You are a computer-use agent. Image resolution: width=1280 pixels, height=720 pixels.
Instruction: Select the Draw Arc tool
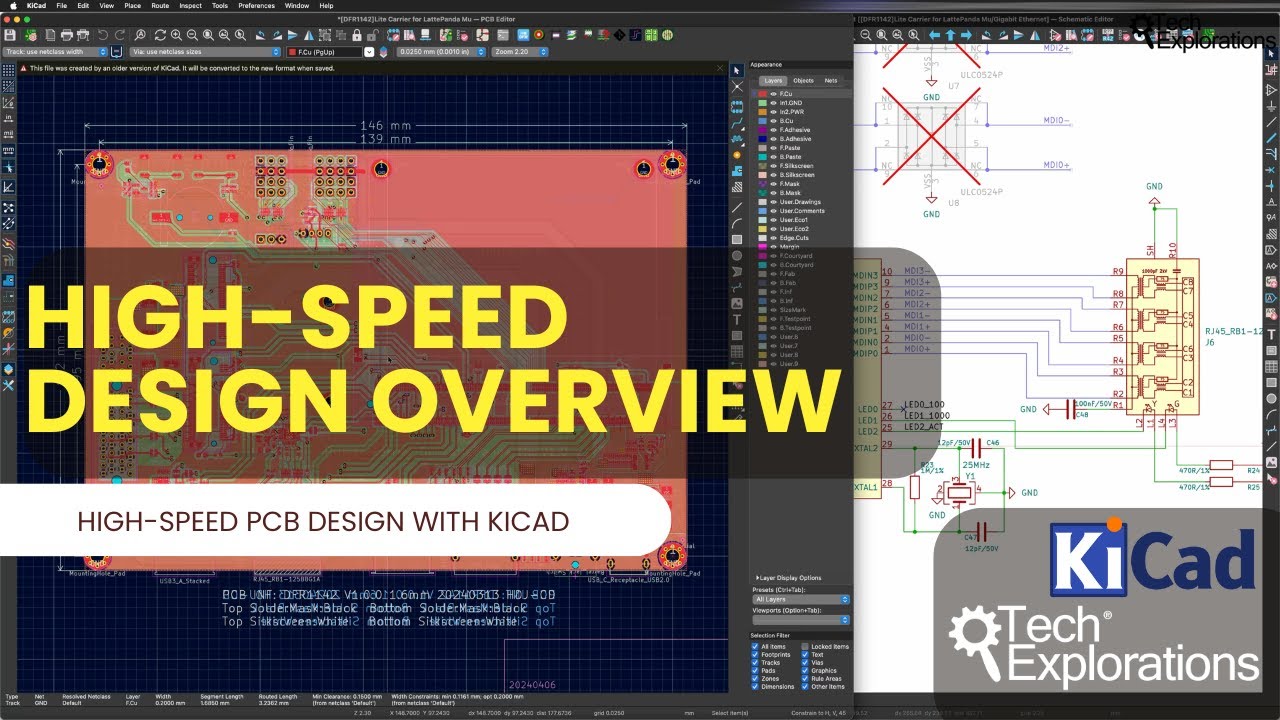[737, 224]
